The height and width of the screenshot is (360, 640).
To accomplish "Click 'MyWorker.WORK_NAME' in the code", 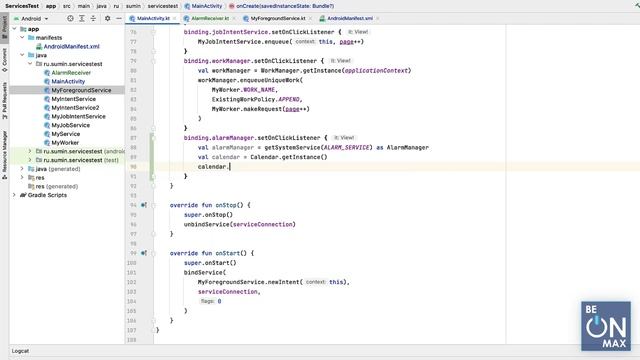I will click(244, 90).
